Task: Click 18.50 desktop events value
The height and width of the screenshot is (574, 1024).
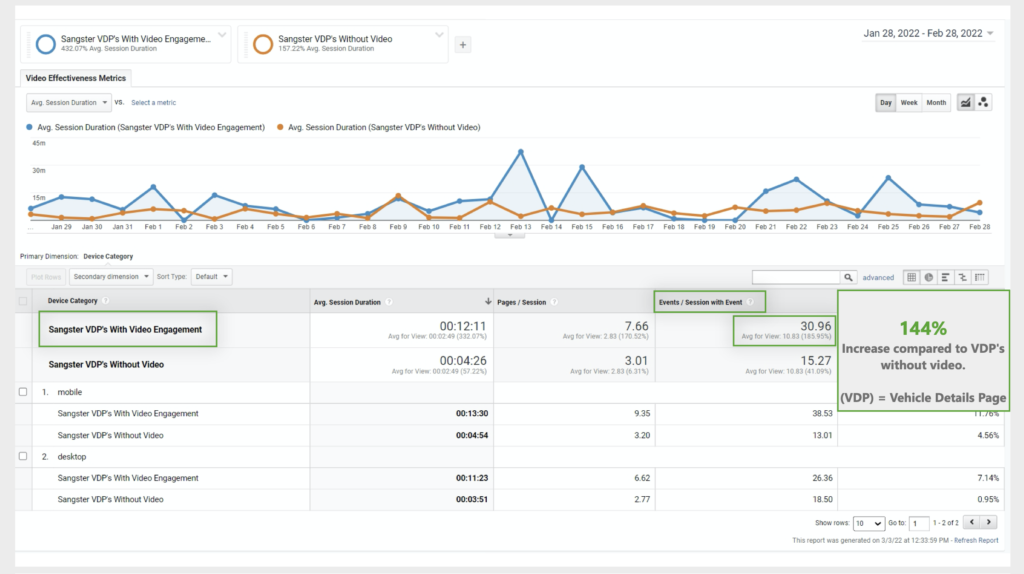Action: pos(822,500)
